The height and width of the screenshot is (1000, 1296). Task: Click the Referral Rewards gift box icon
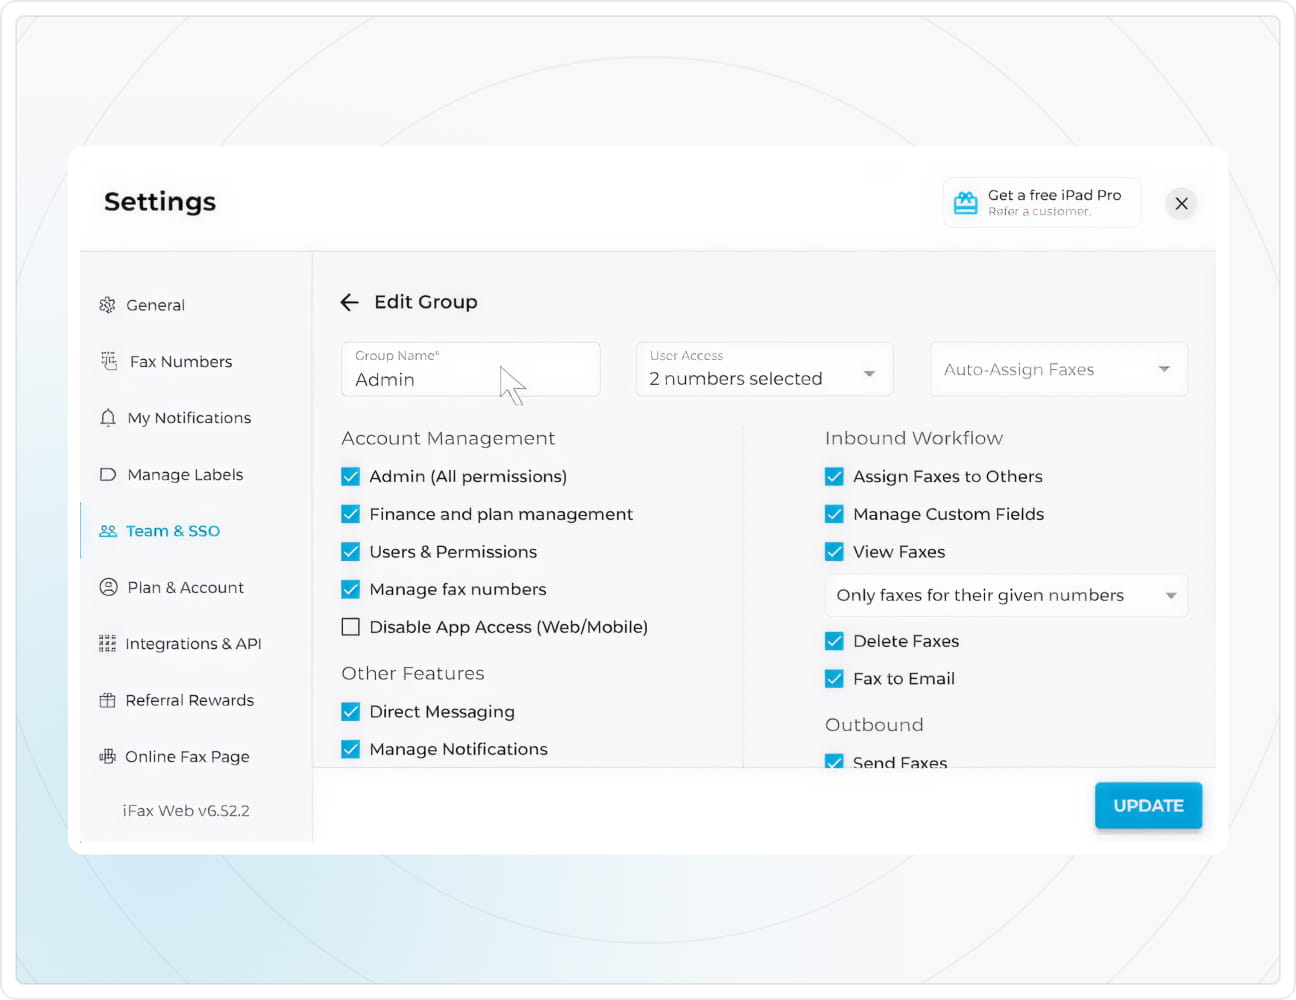tap(107, 700)
